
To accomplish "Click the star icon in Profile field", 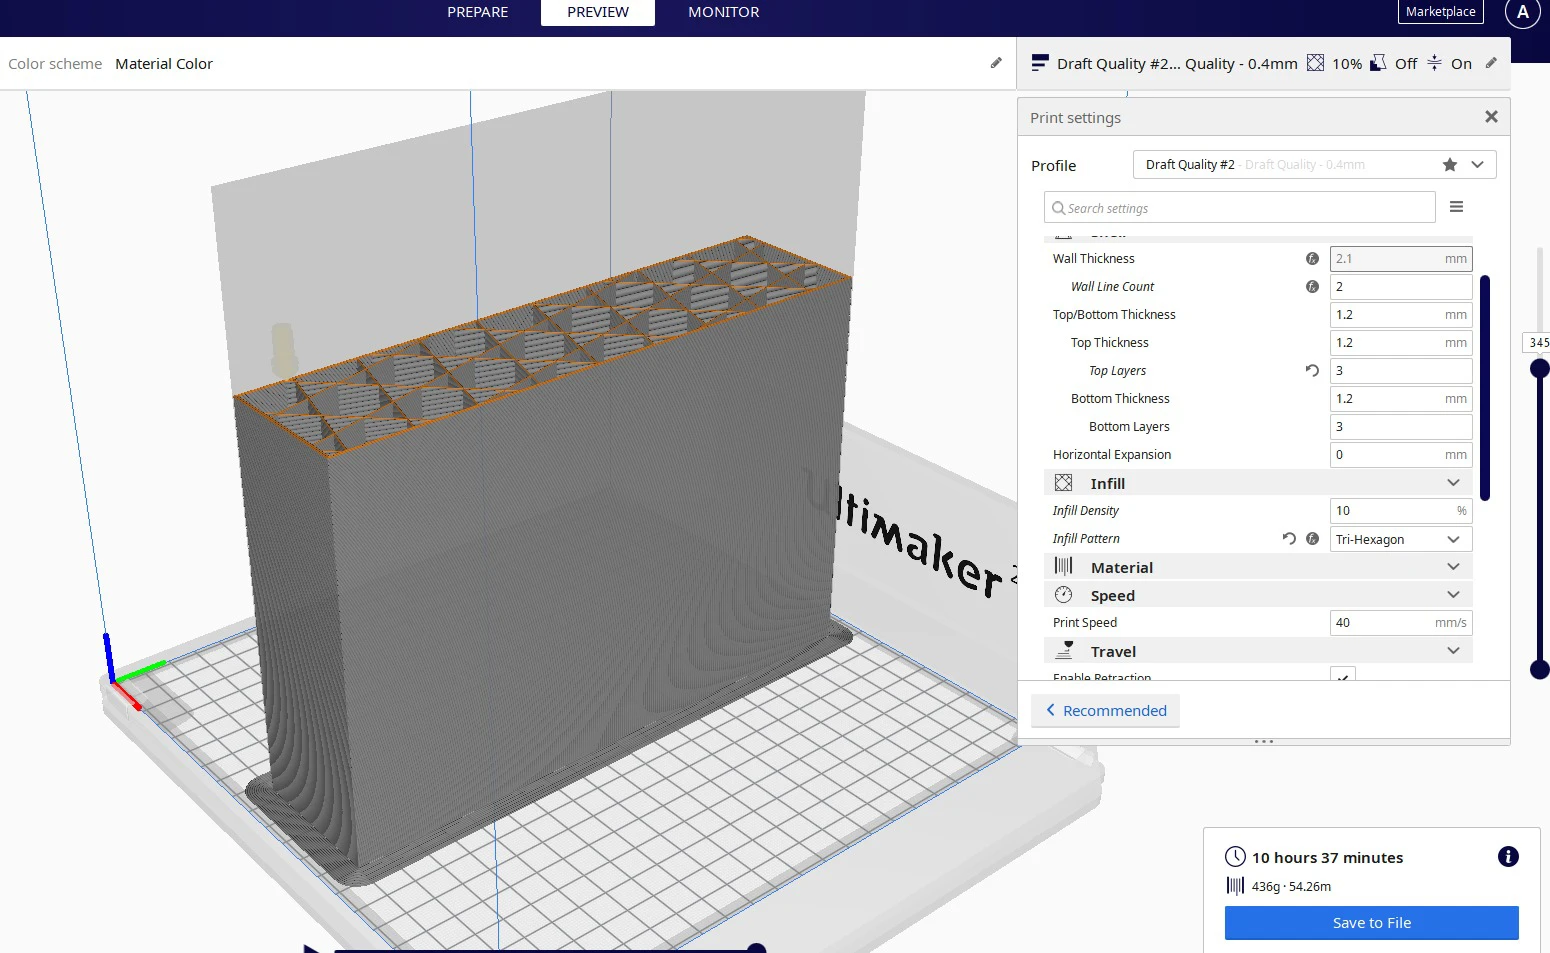I will pyautogui.click(x=1450, y=165).
